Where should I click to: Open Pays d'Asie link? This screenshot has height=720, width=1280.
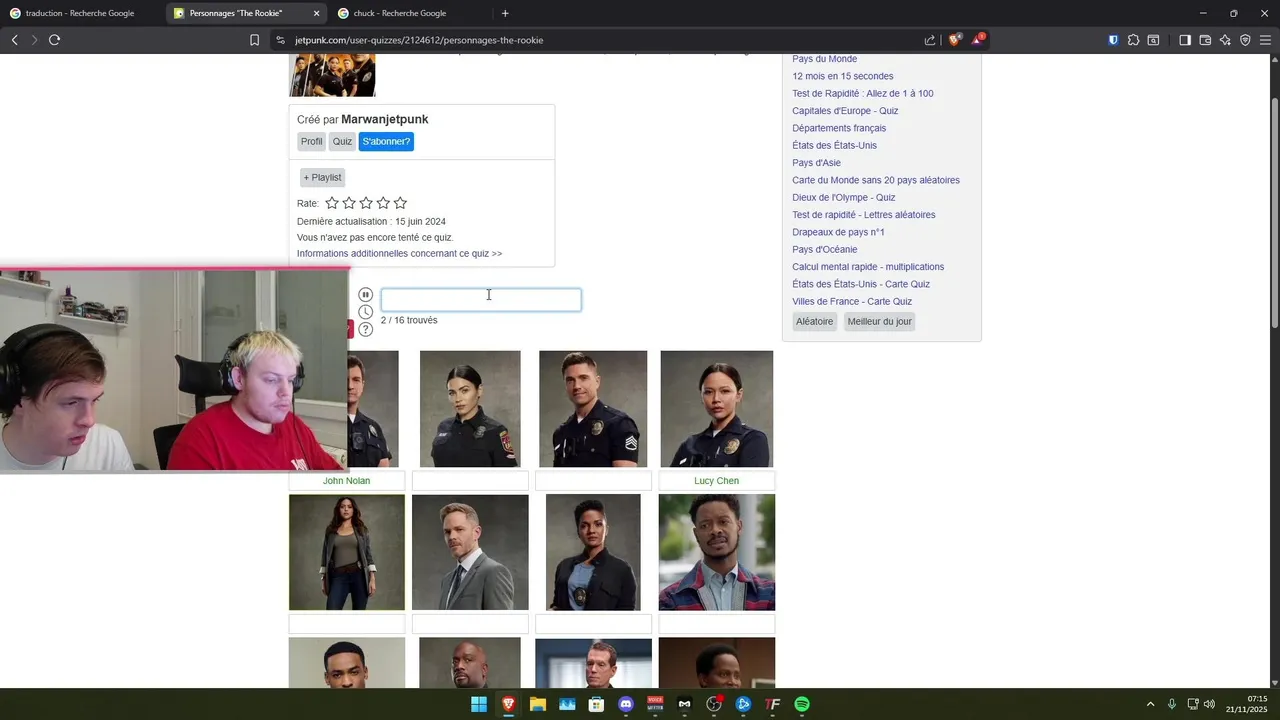[x=816, y=163]
